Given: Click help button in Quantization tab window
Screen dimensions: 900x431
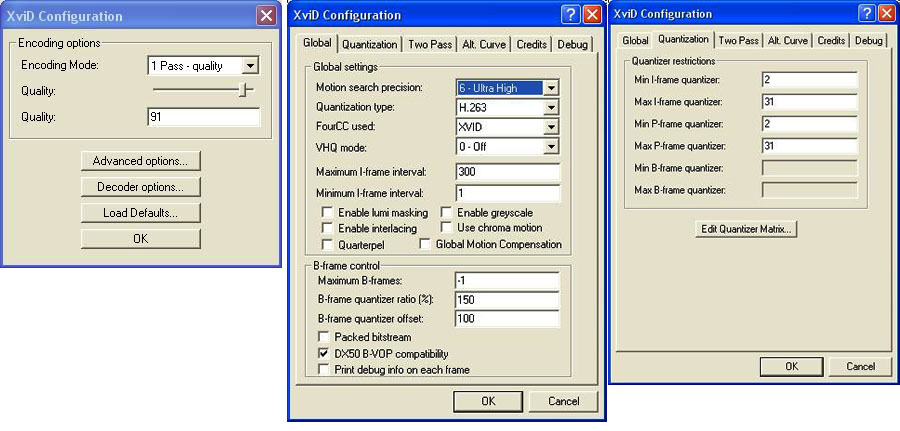Looking at the screenshot, I should coord(867,14).
